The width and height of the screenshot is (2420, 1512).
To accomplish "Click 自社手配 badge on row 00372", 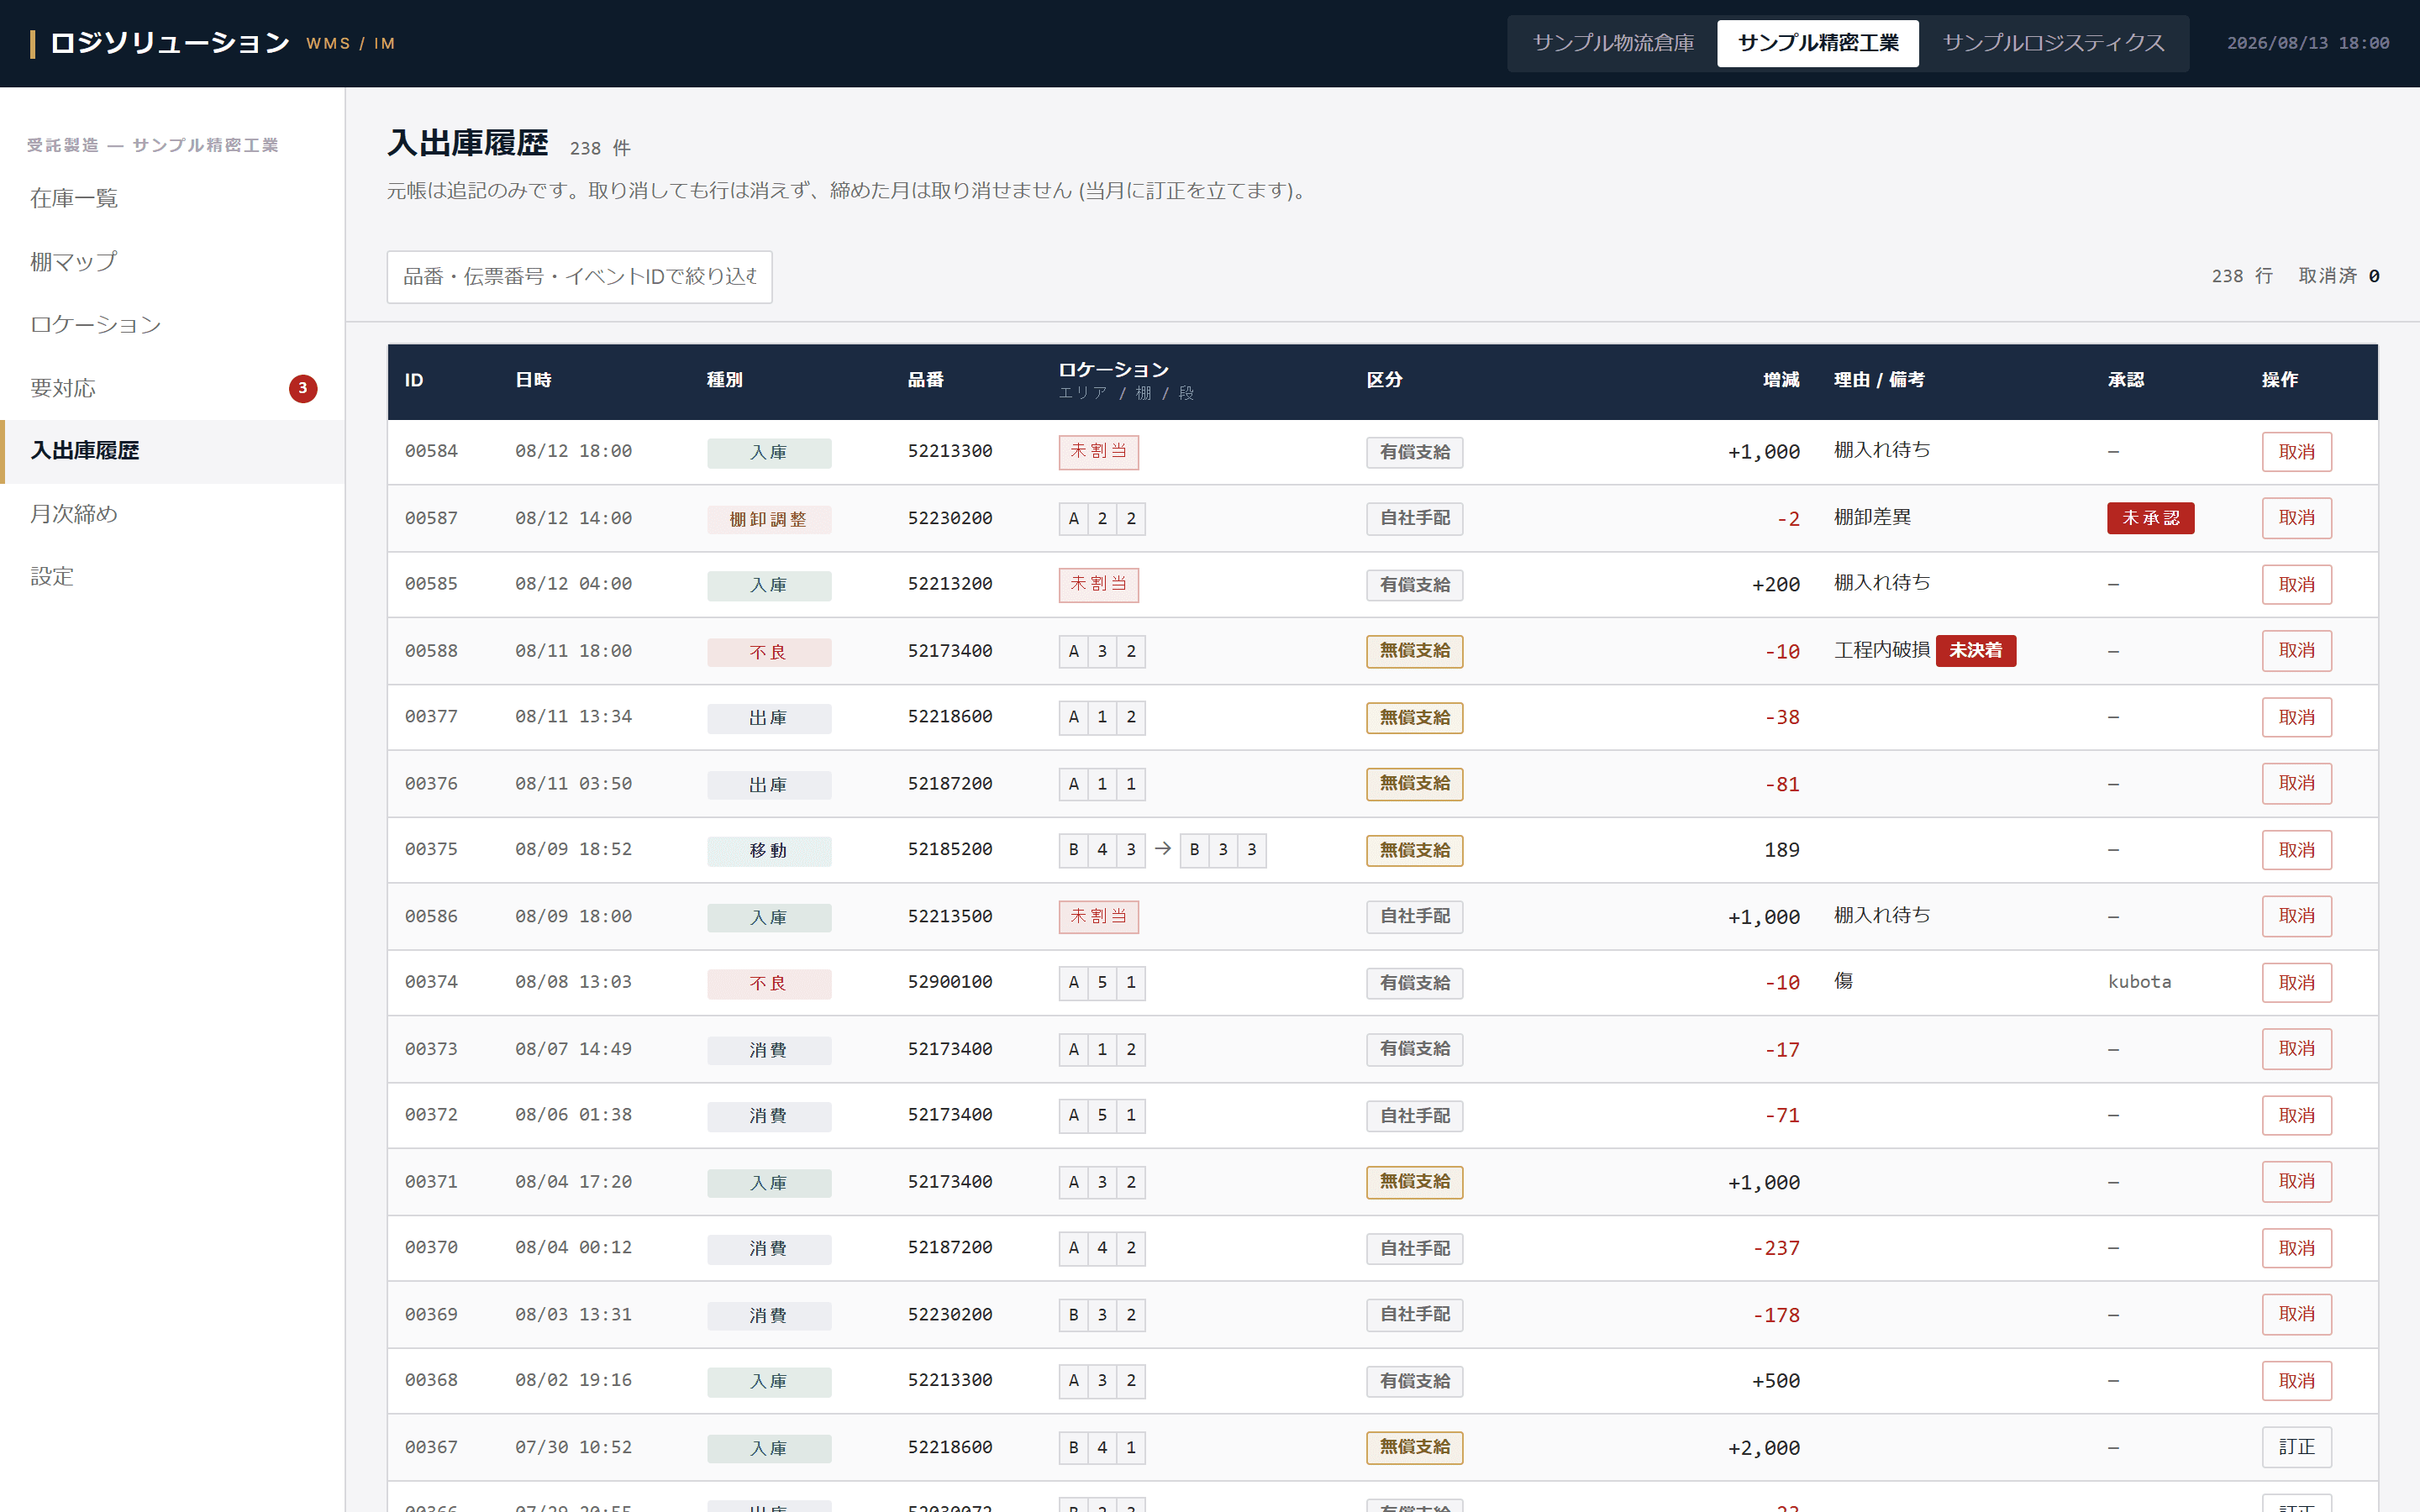I will (1414, 1116).
